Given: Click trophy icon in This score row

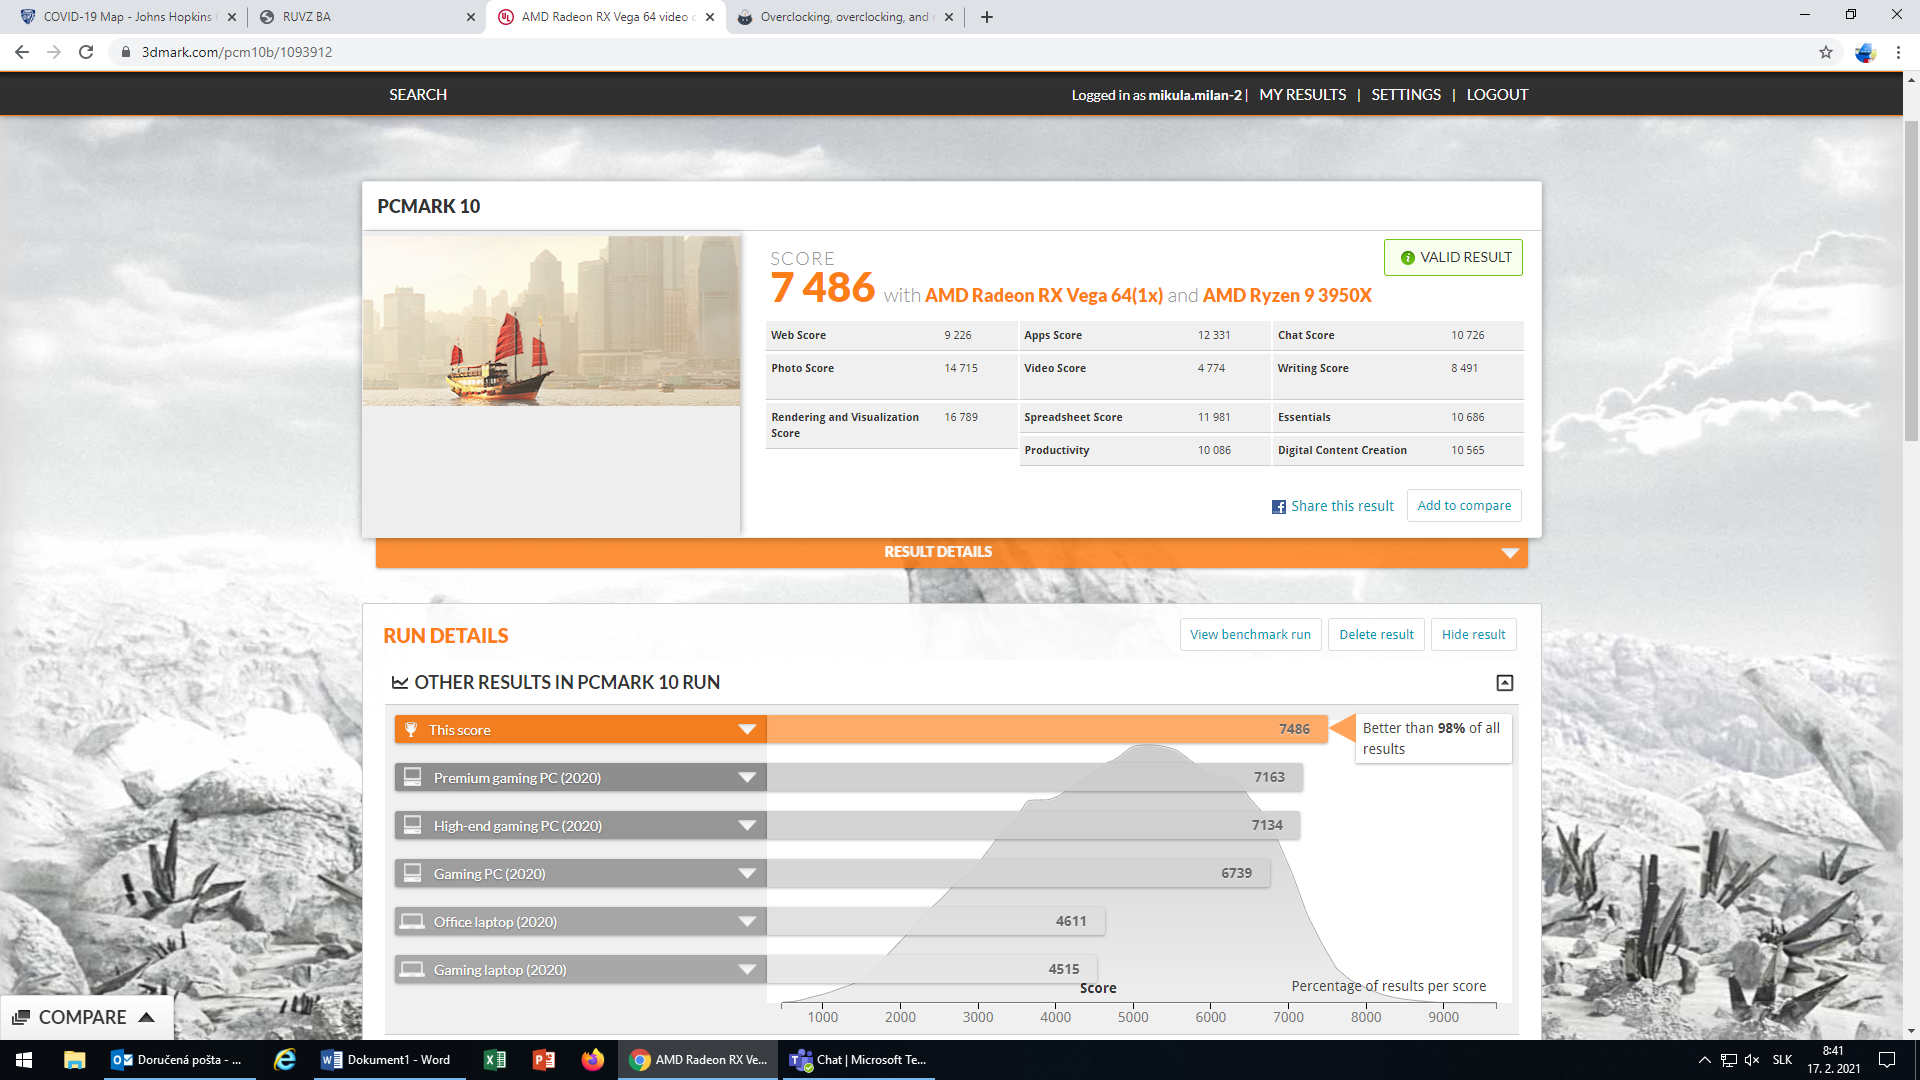Looking at the screenshot, I should (x=411, y=729).
